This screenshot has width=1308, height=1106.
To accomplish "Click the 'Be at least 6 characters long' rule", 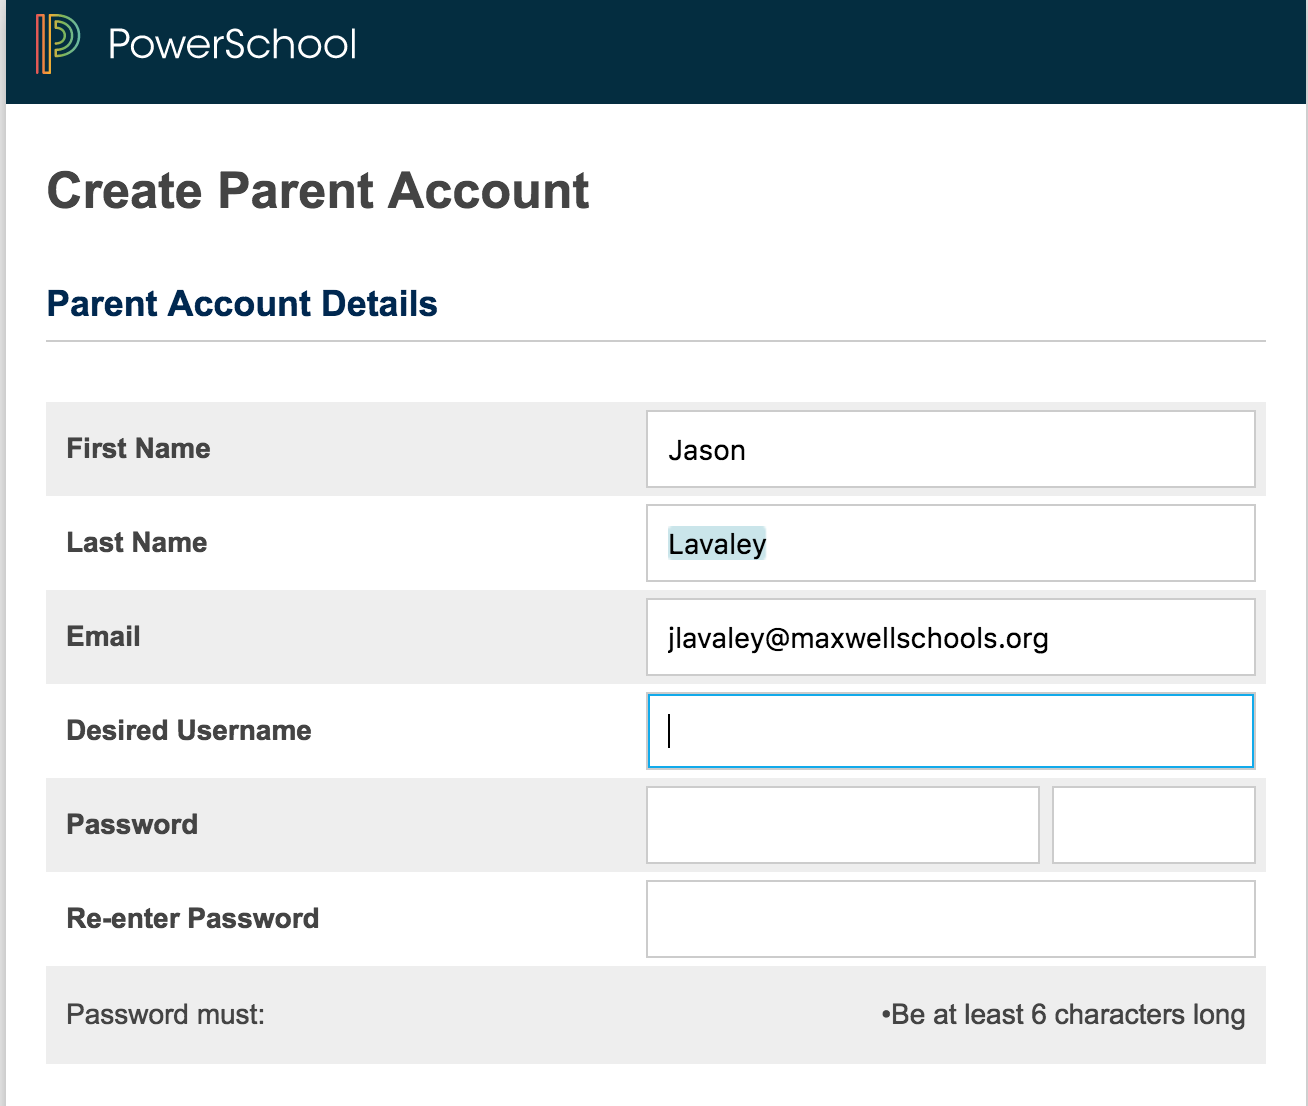I will [x=1064, y=1015].
